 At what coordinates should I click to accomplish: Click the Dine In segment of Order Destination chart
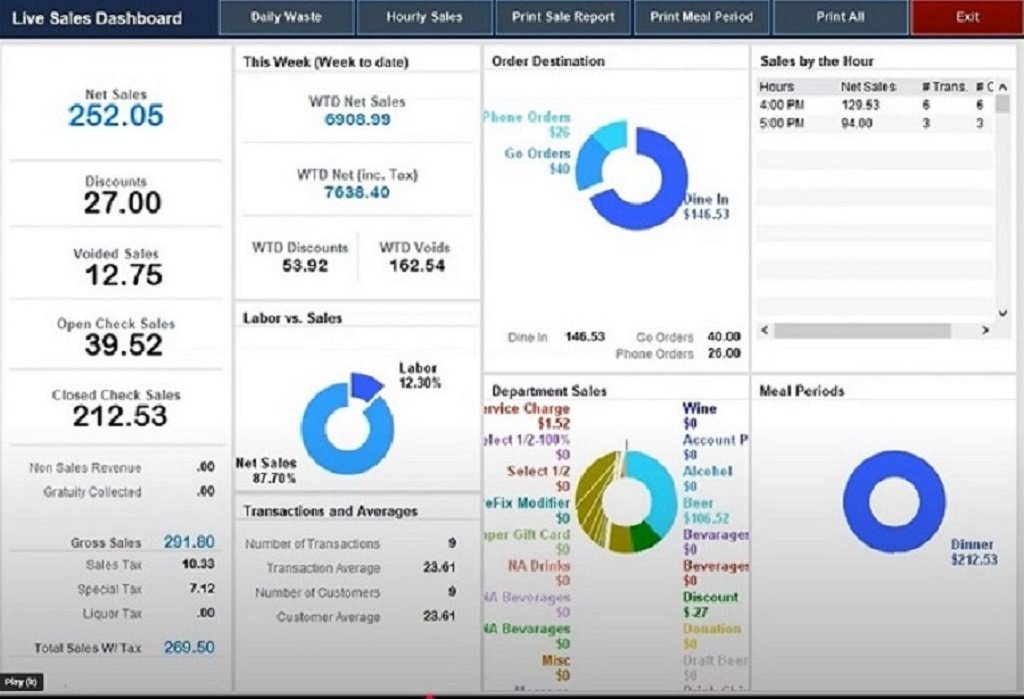[660, 200]
